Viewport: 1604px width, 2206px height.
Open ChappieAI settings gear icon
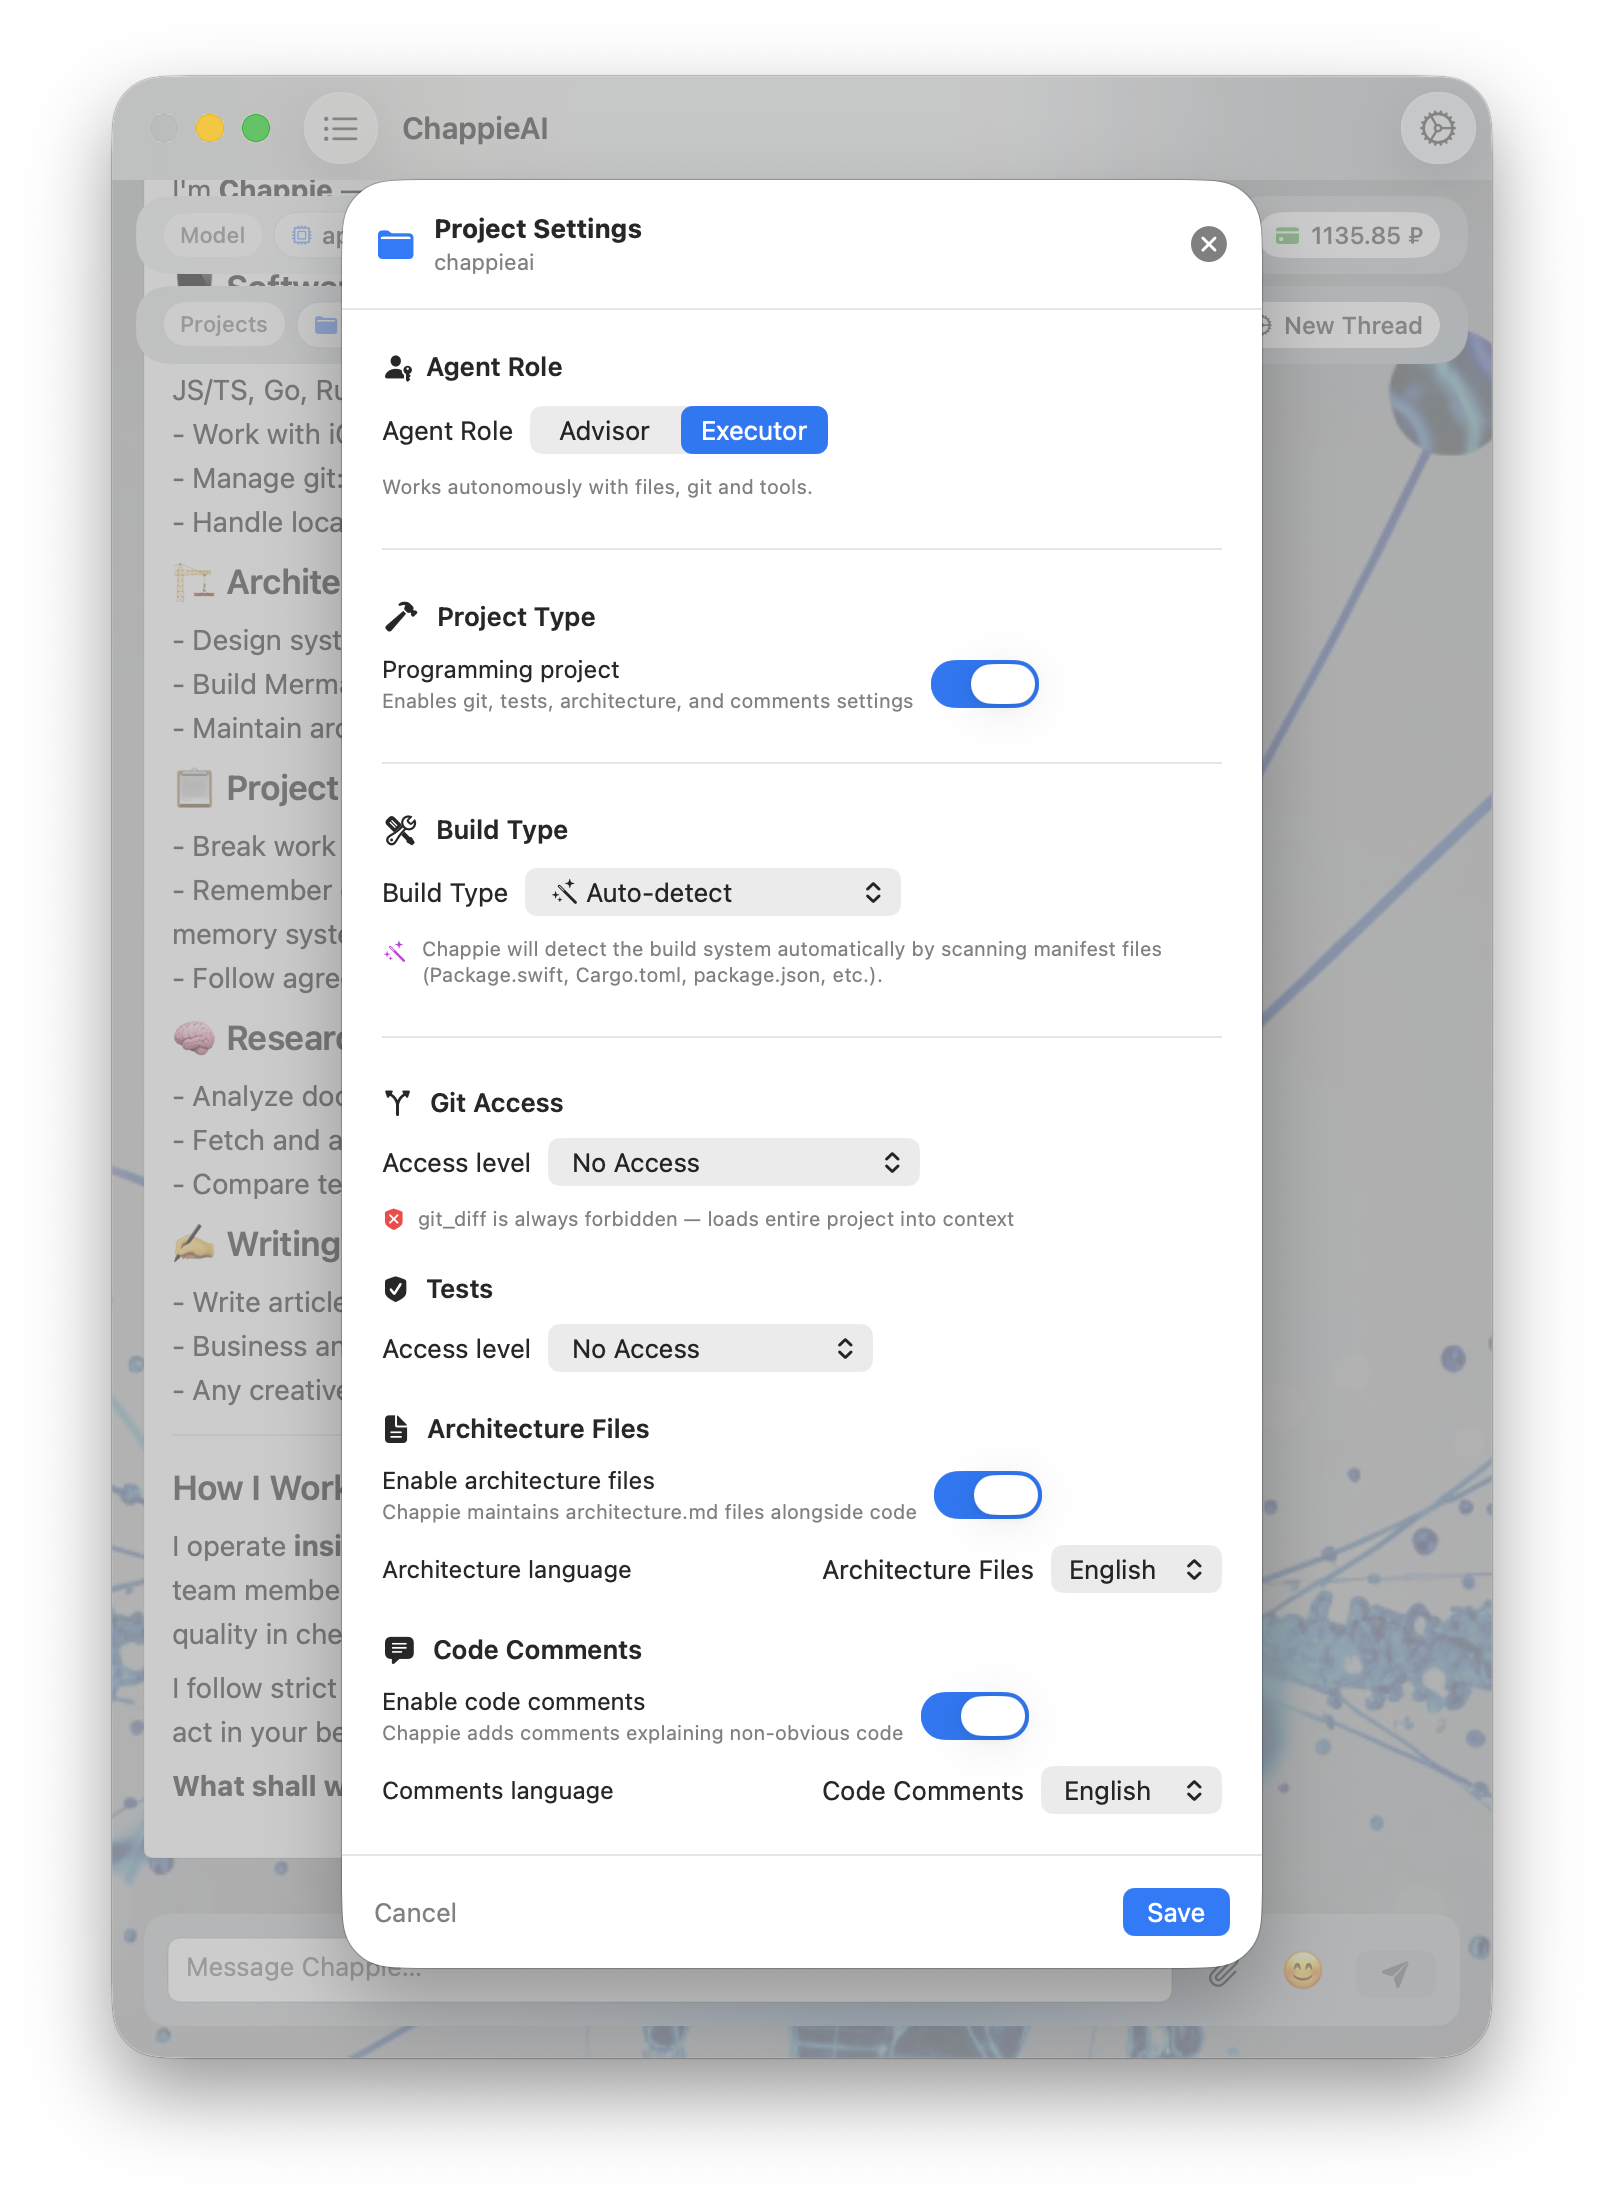[1438, 128]
